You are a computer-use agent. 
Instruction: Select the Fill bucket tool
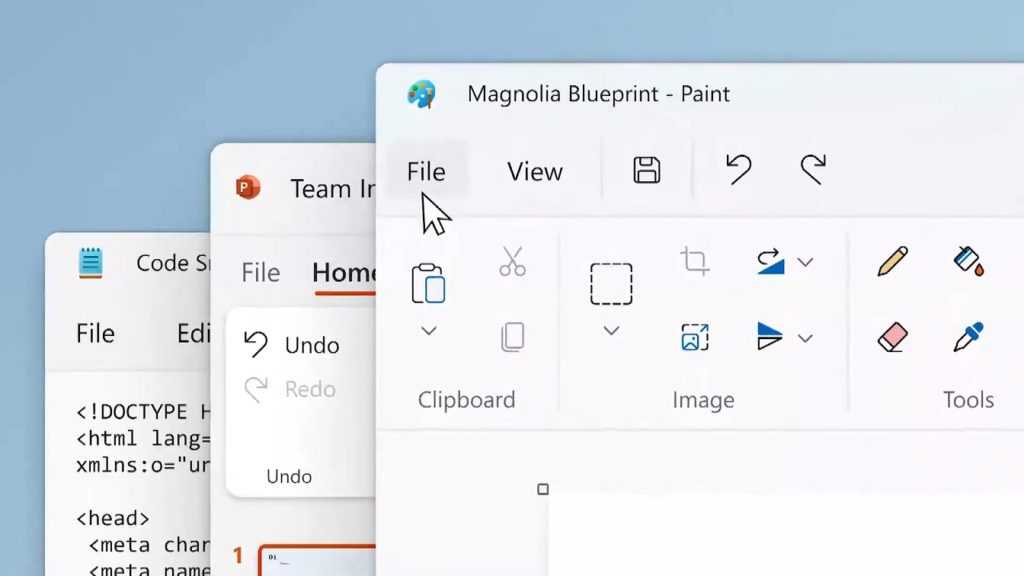[968, 261]
